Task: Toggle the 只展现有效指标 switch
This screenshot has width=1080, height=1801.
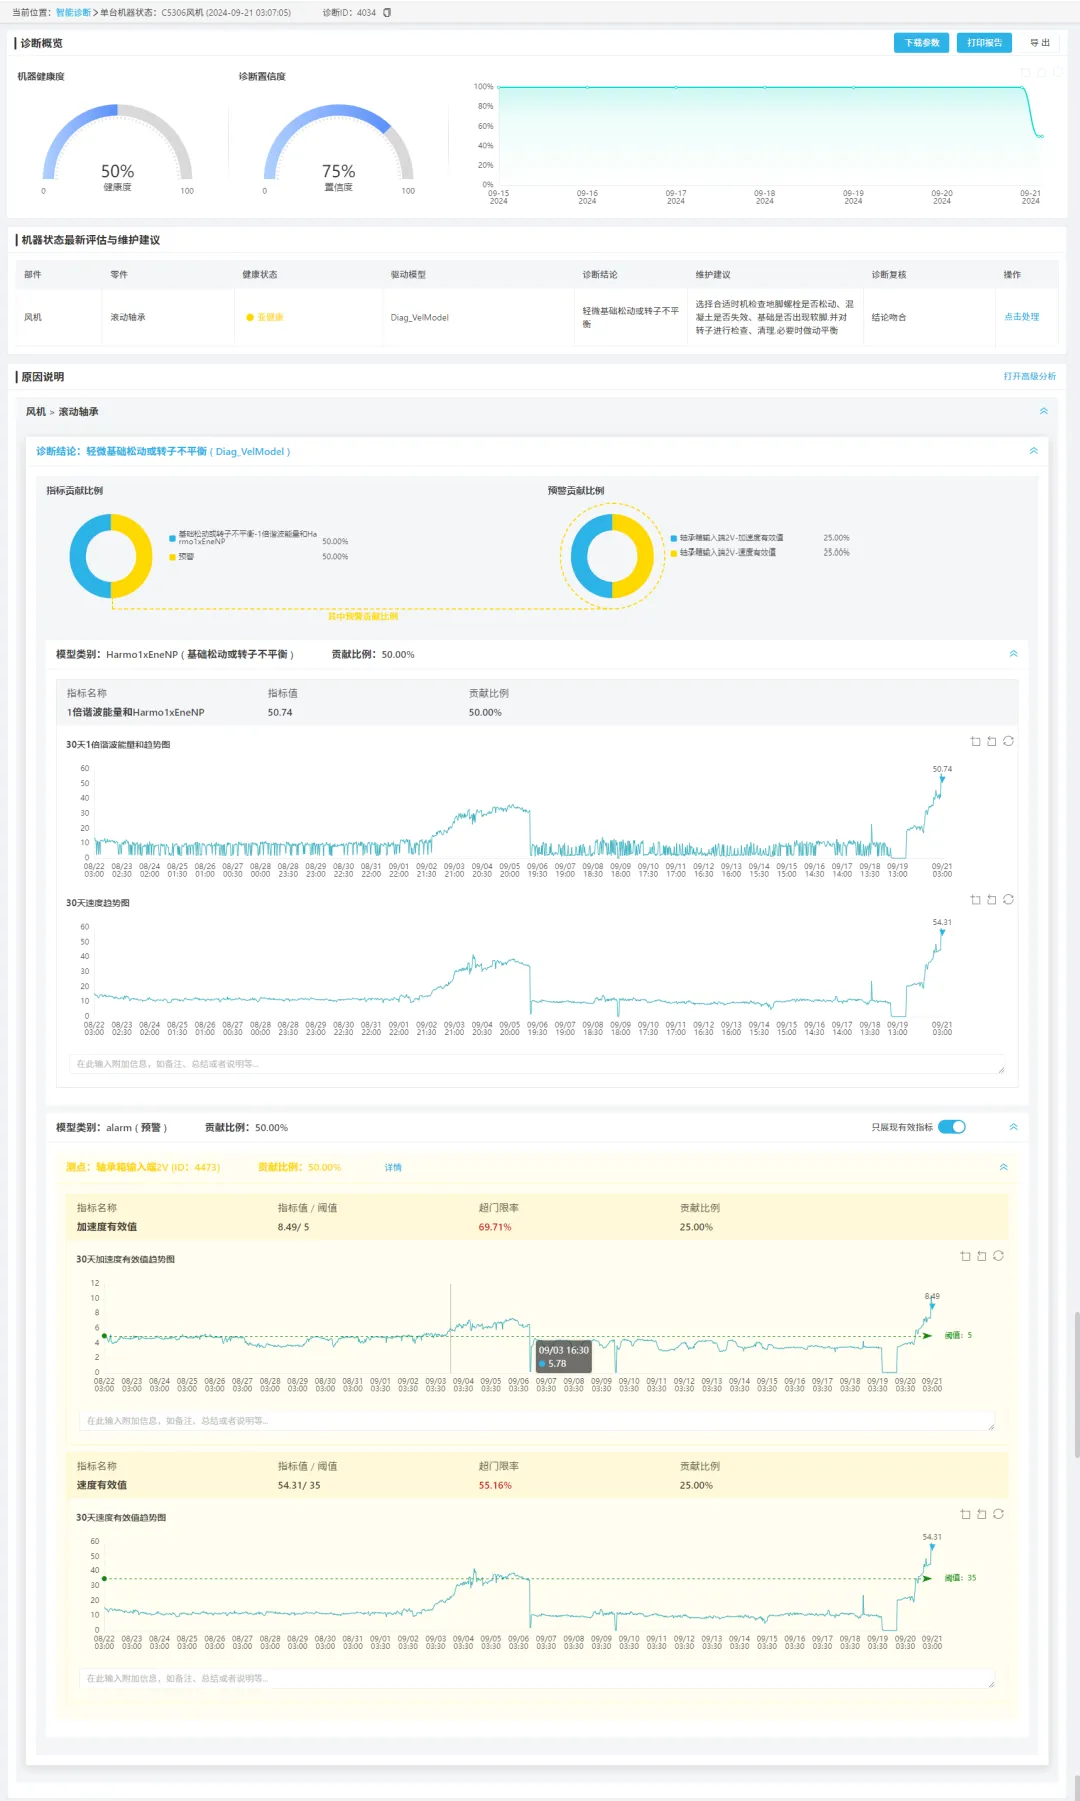Action: pos(952,1127)
